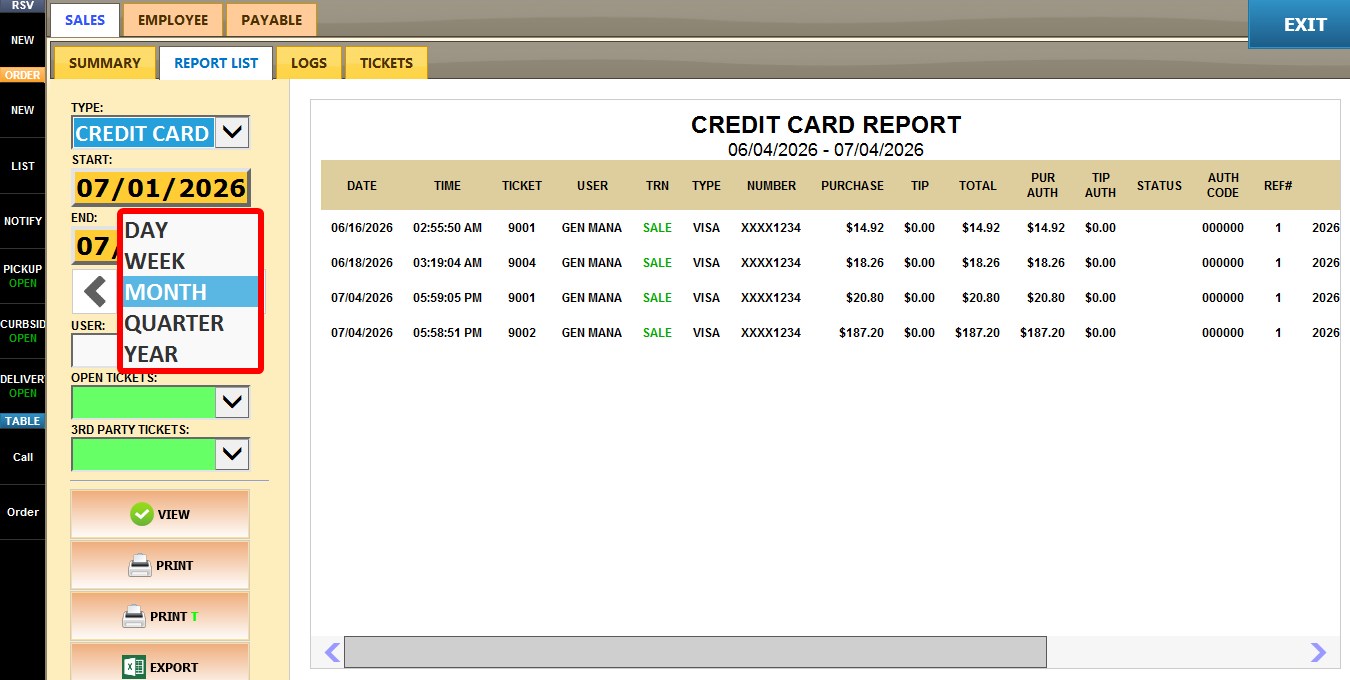Click the date range 06/04/2026 - 07/04/2026
Image resolution: width=1350 pixels, height=680 pixels.
(x=826, y=150)
